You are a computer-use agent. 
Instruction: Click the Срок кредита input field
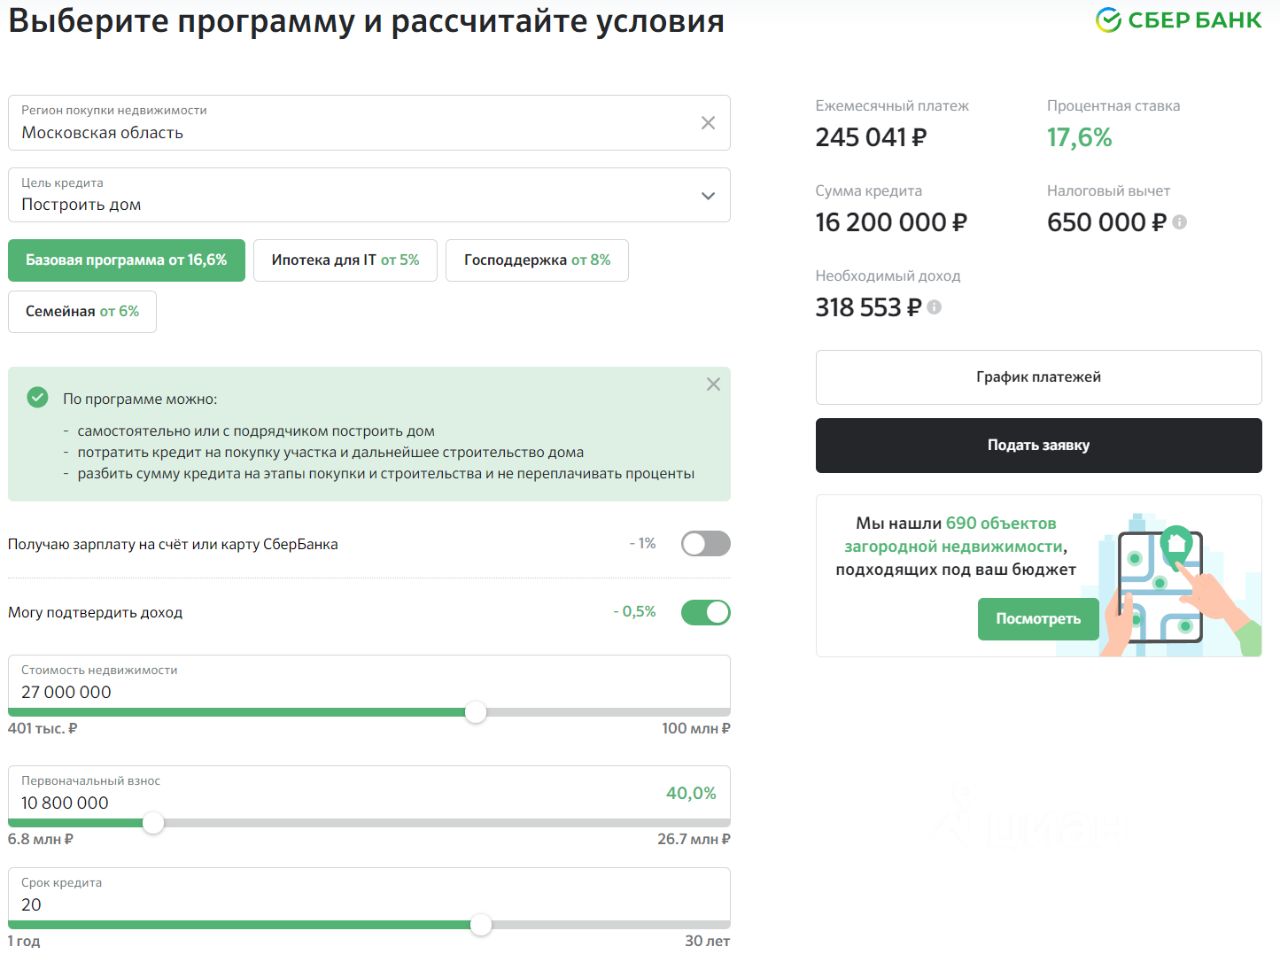point(369,896)
